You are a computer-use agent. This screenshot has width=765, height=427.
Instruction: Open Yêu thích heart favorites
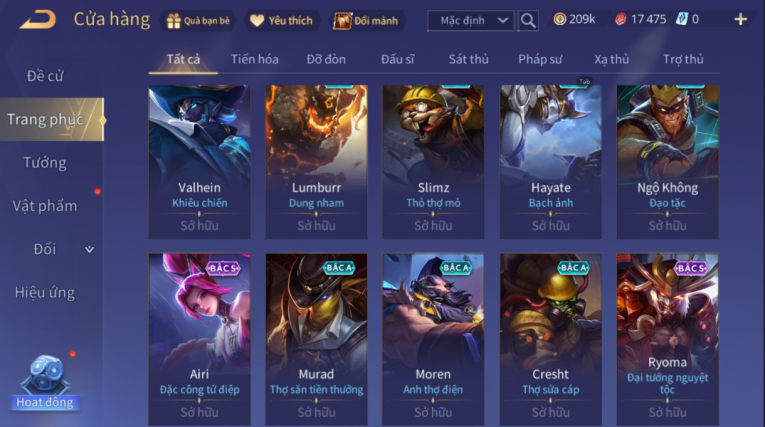[257, 20]
